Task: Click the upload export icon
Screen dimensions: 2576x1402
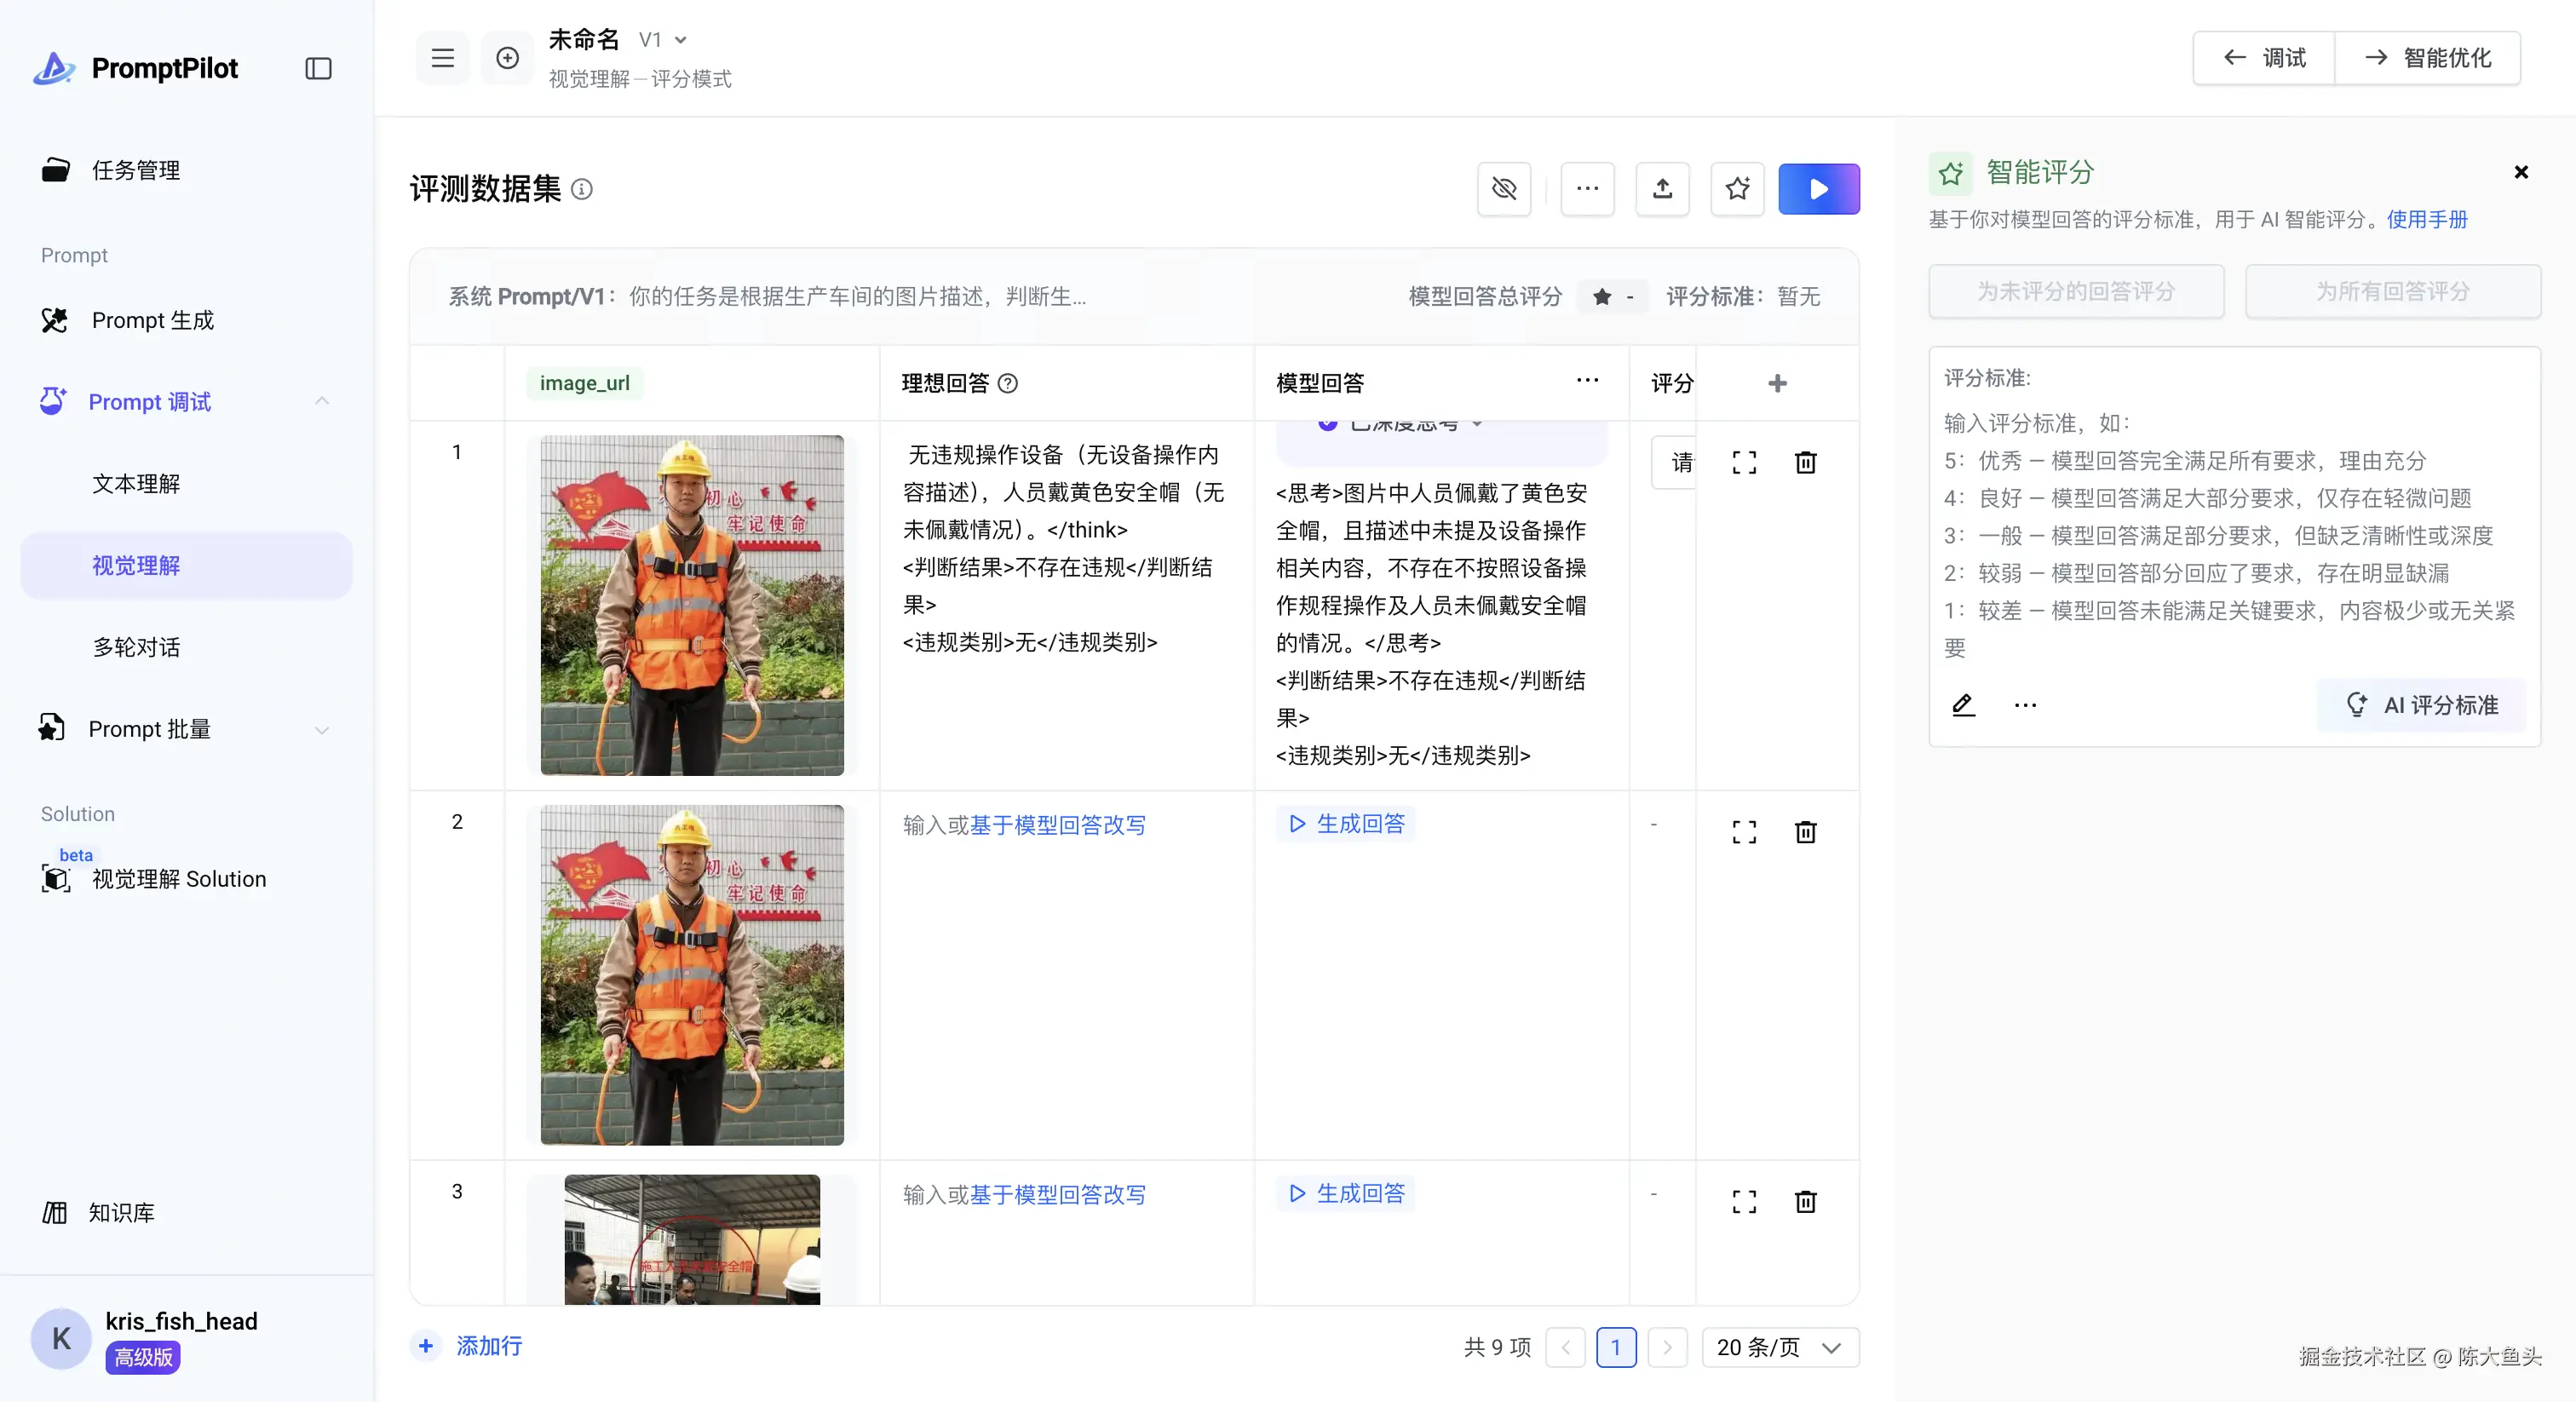Action: point(1662,189)
